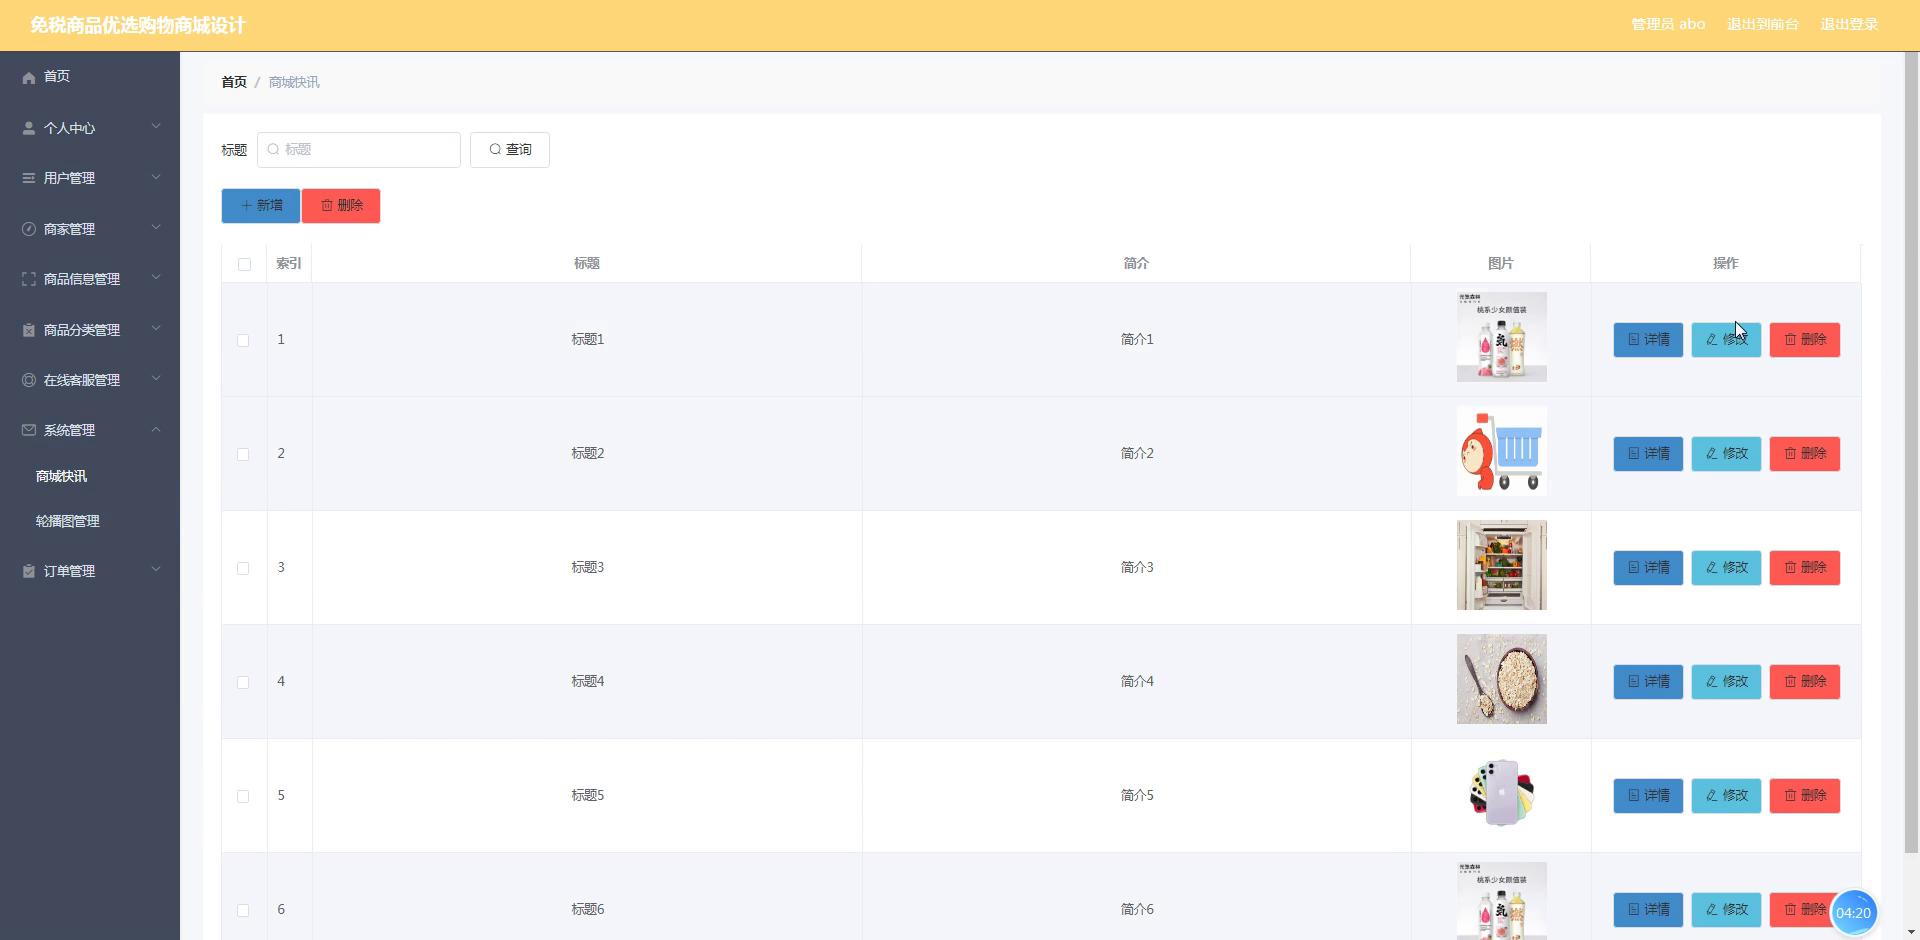Click the shopping cart thumbnail in row 2
Image resolution: width=1920 pixels, height=940 pixels.
click(1501, 452)
